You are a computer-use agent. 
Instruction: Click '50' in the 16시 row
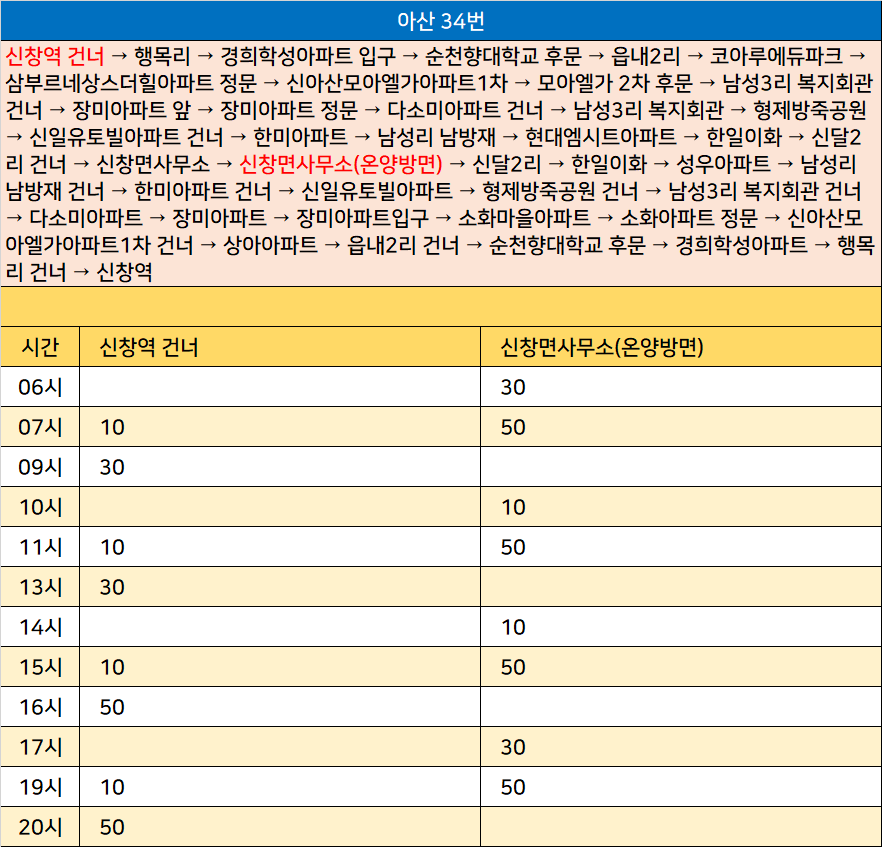(x=112, y=707)
